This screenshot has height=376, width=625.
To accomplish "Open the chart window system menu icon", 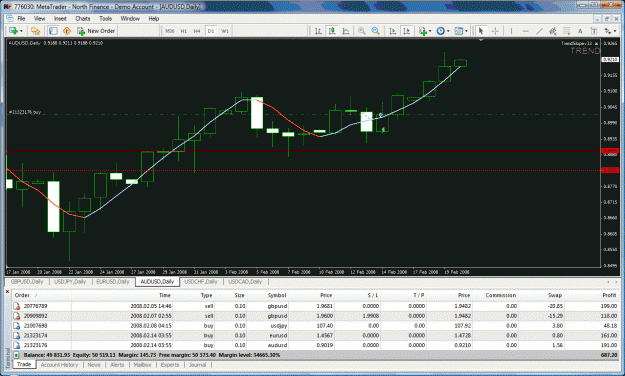I will (10, 18).
